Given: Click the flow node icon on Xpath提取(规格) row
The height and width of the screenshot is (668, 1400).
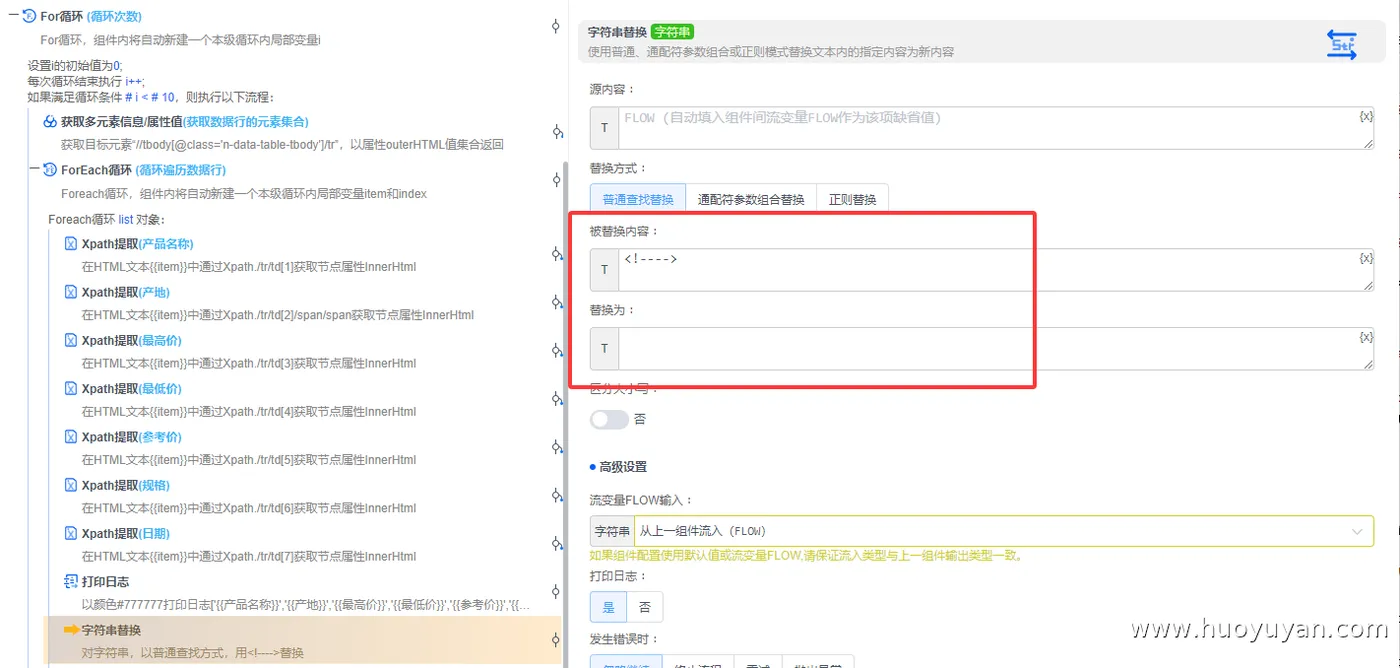Looking at the screenshot, I should coord(557,495).
